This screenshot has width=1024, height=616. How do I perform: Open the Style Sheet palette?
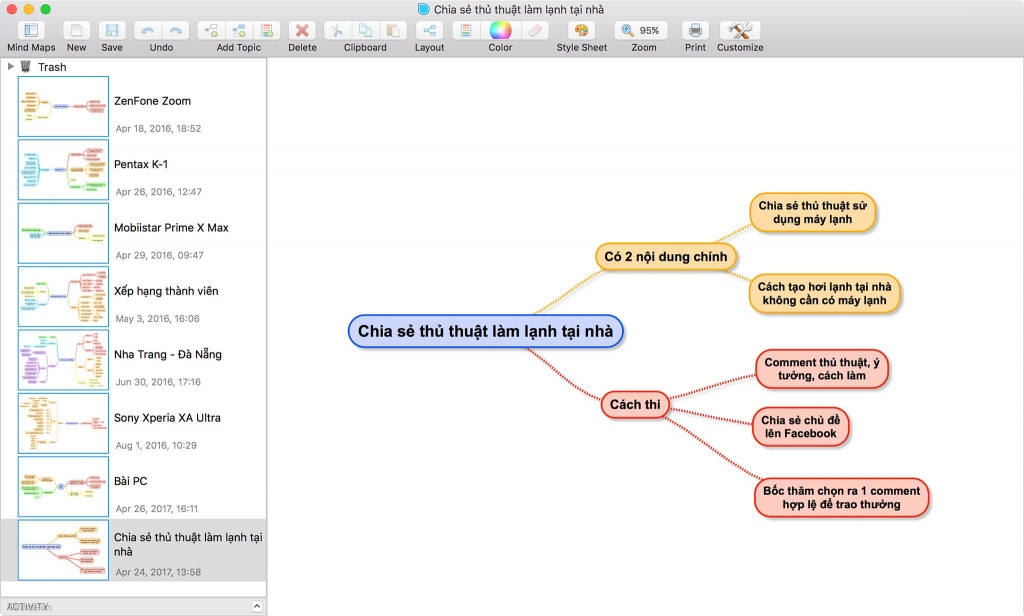tap(581, 31)
